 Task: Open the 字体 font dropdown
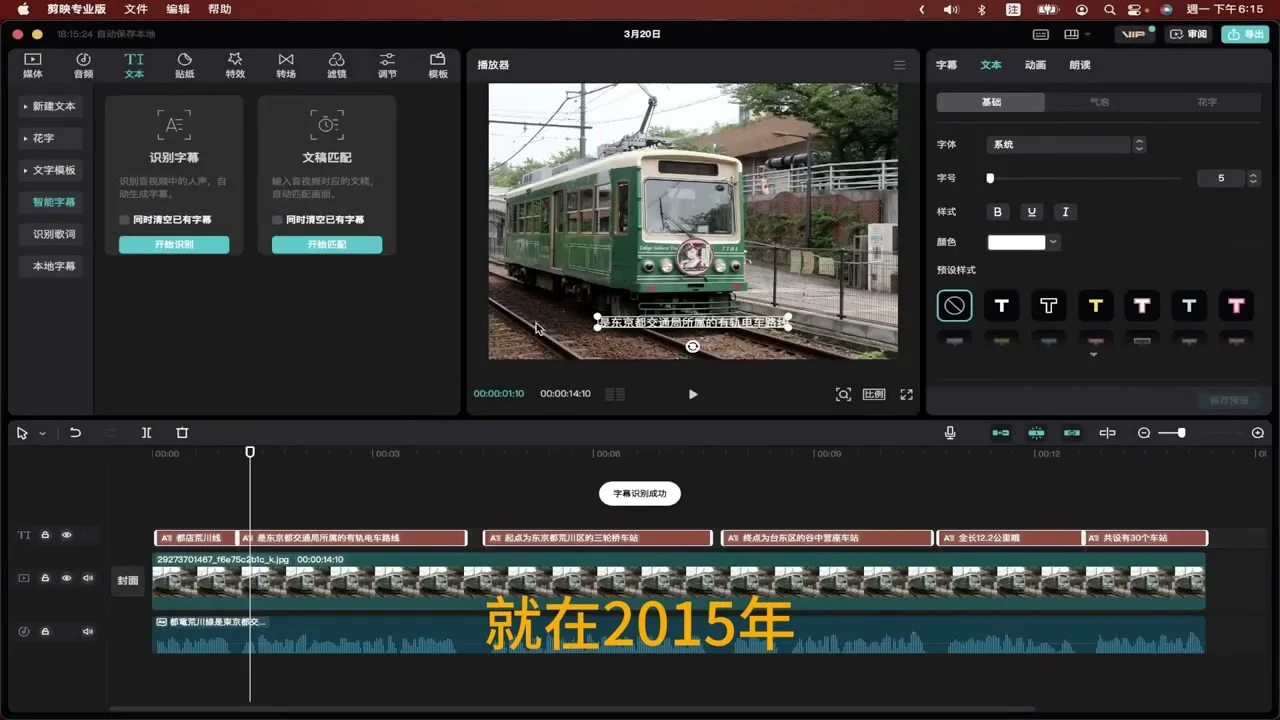point(1065,145)
